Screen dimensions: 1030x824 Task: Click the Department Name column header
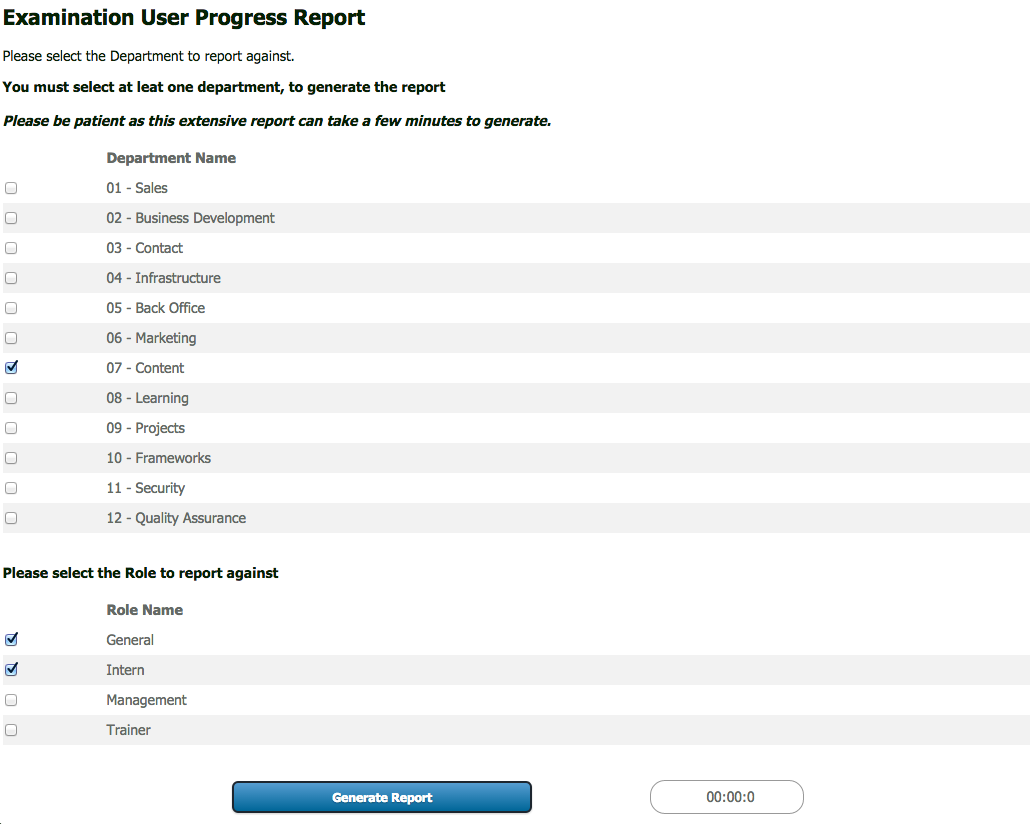pyautogui.click(x=171, y=158)
